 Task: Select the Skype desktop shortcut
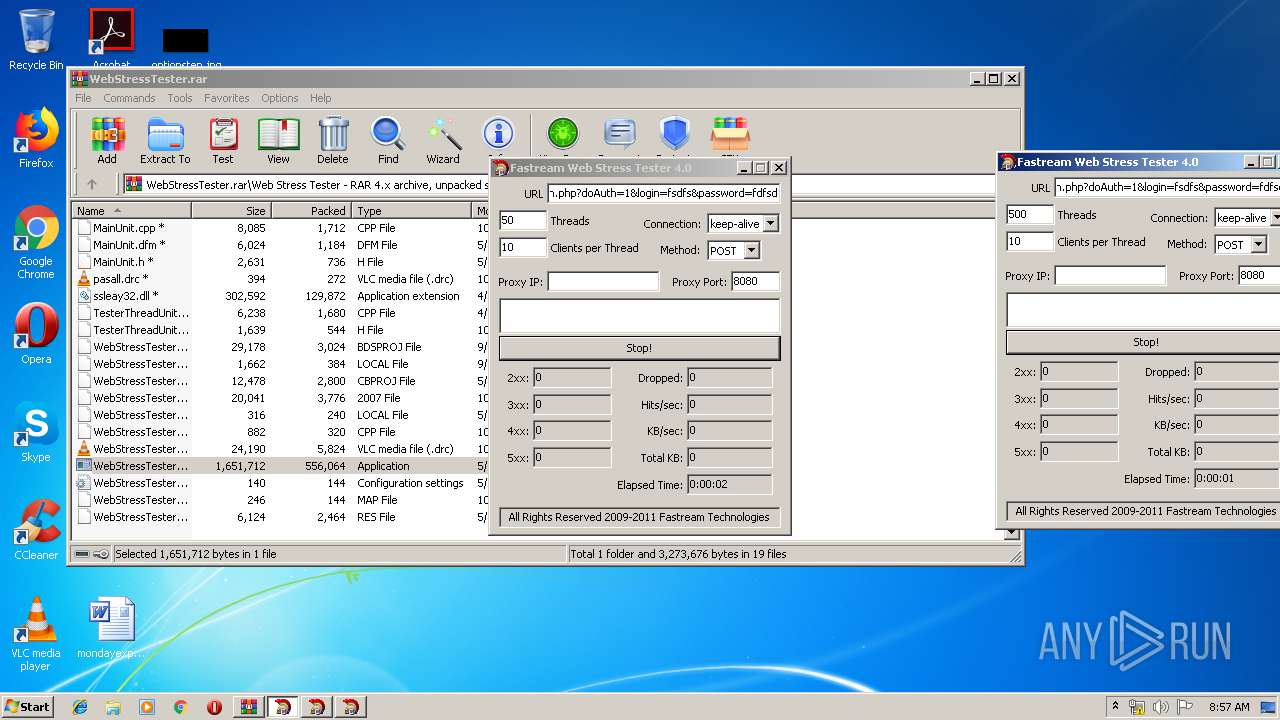pos(36,432)
